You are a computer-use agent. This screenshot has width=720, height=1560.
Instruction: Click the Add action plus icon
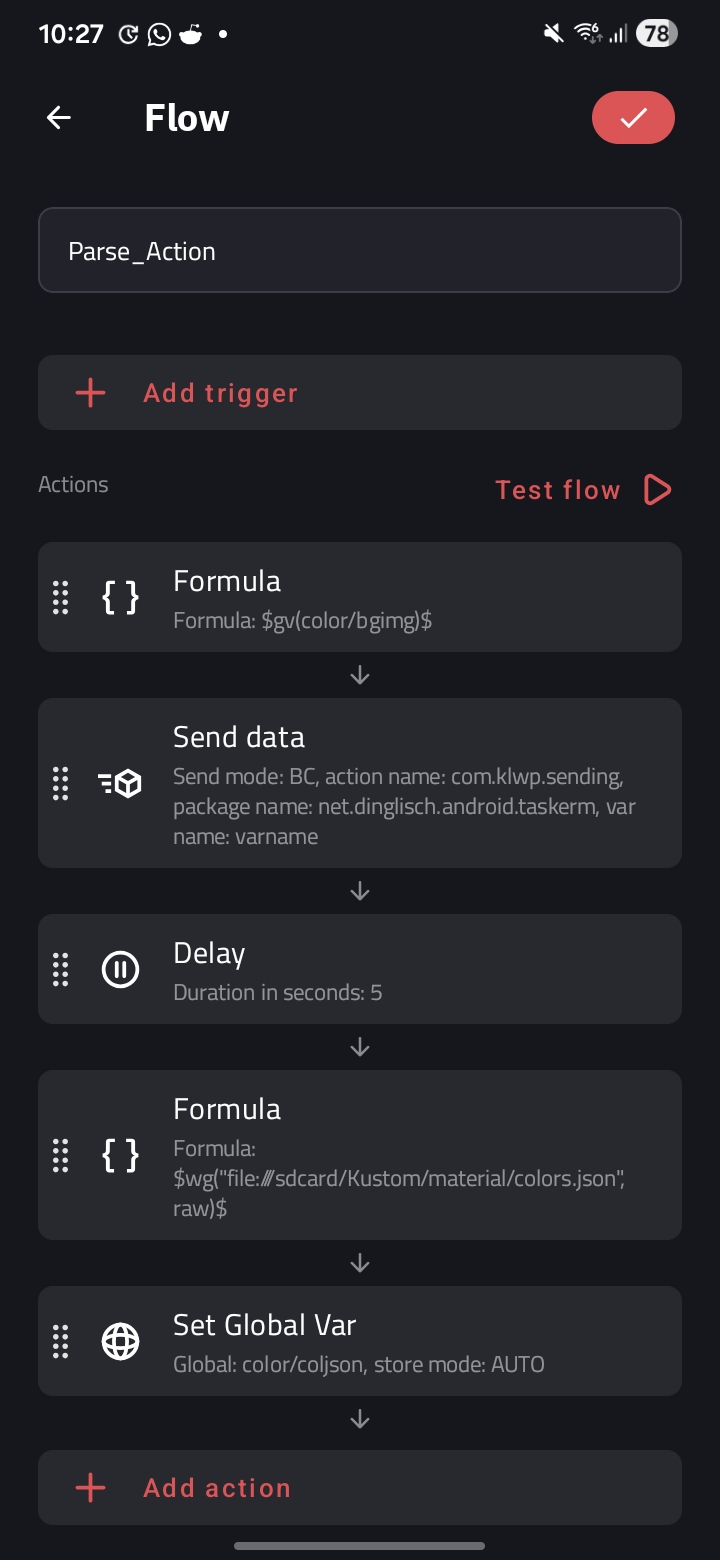[x=90, y=1488]
